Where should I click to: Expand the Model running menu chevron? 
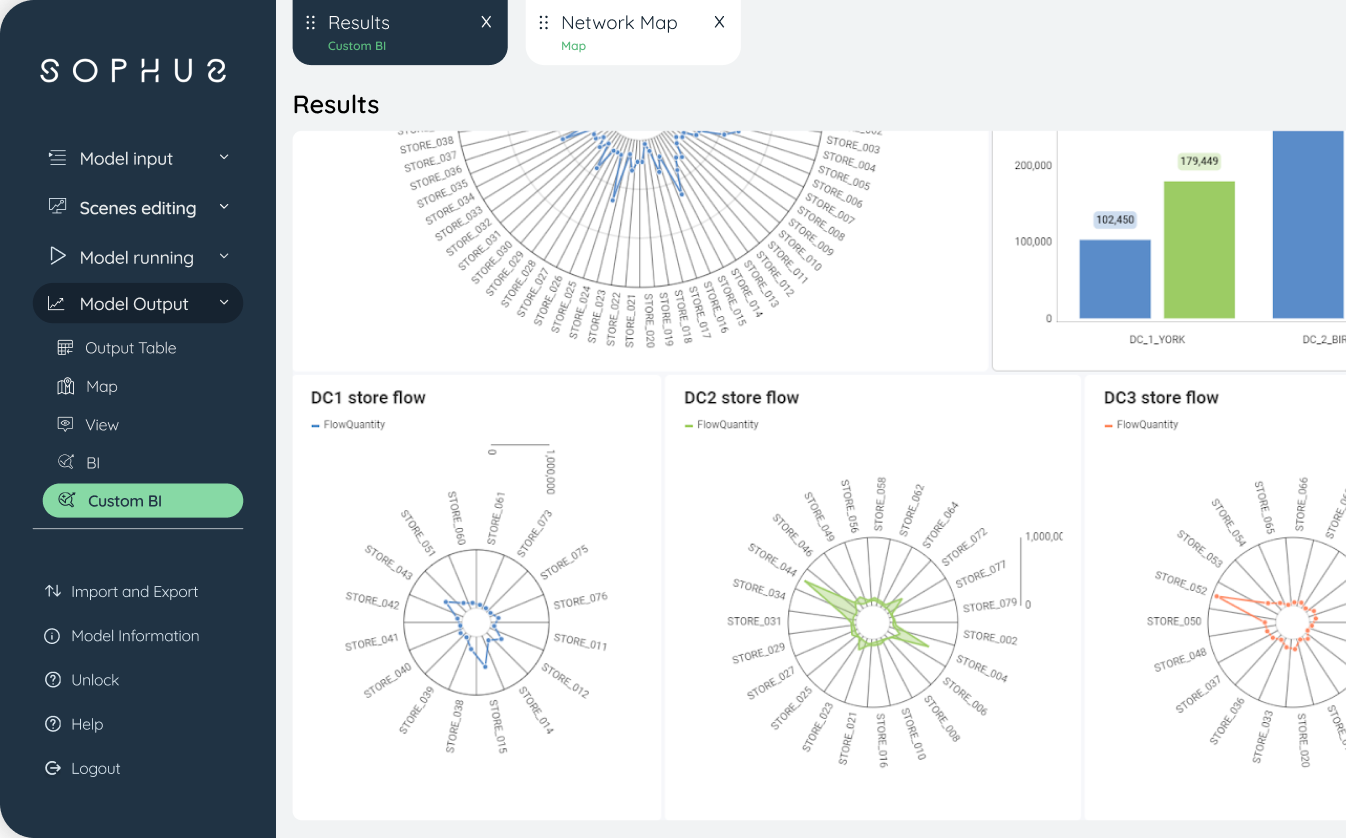[224, 257]
